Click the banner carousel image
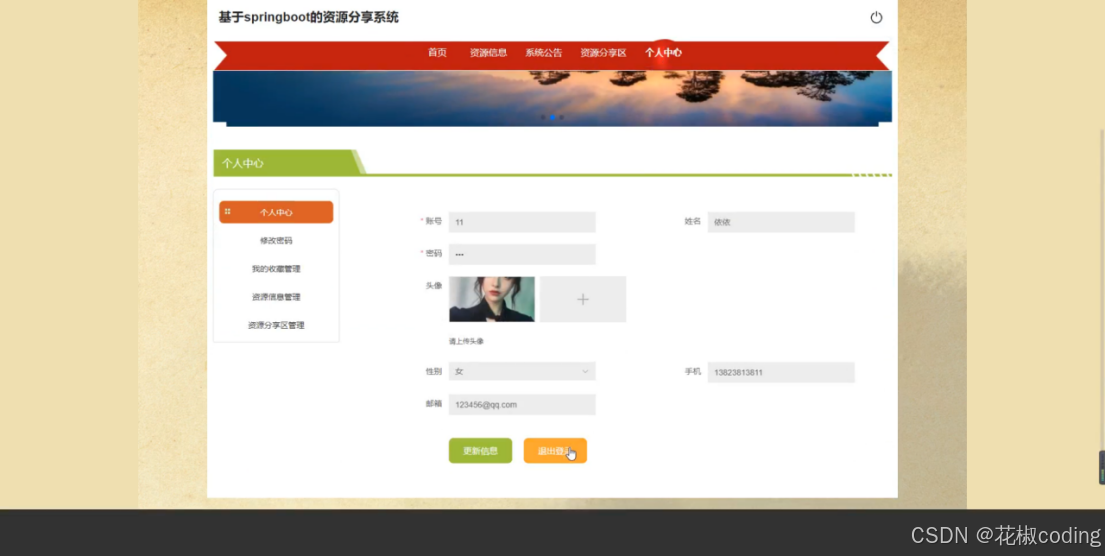Screen dimensions: 1105x556 coord(552,98)
